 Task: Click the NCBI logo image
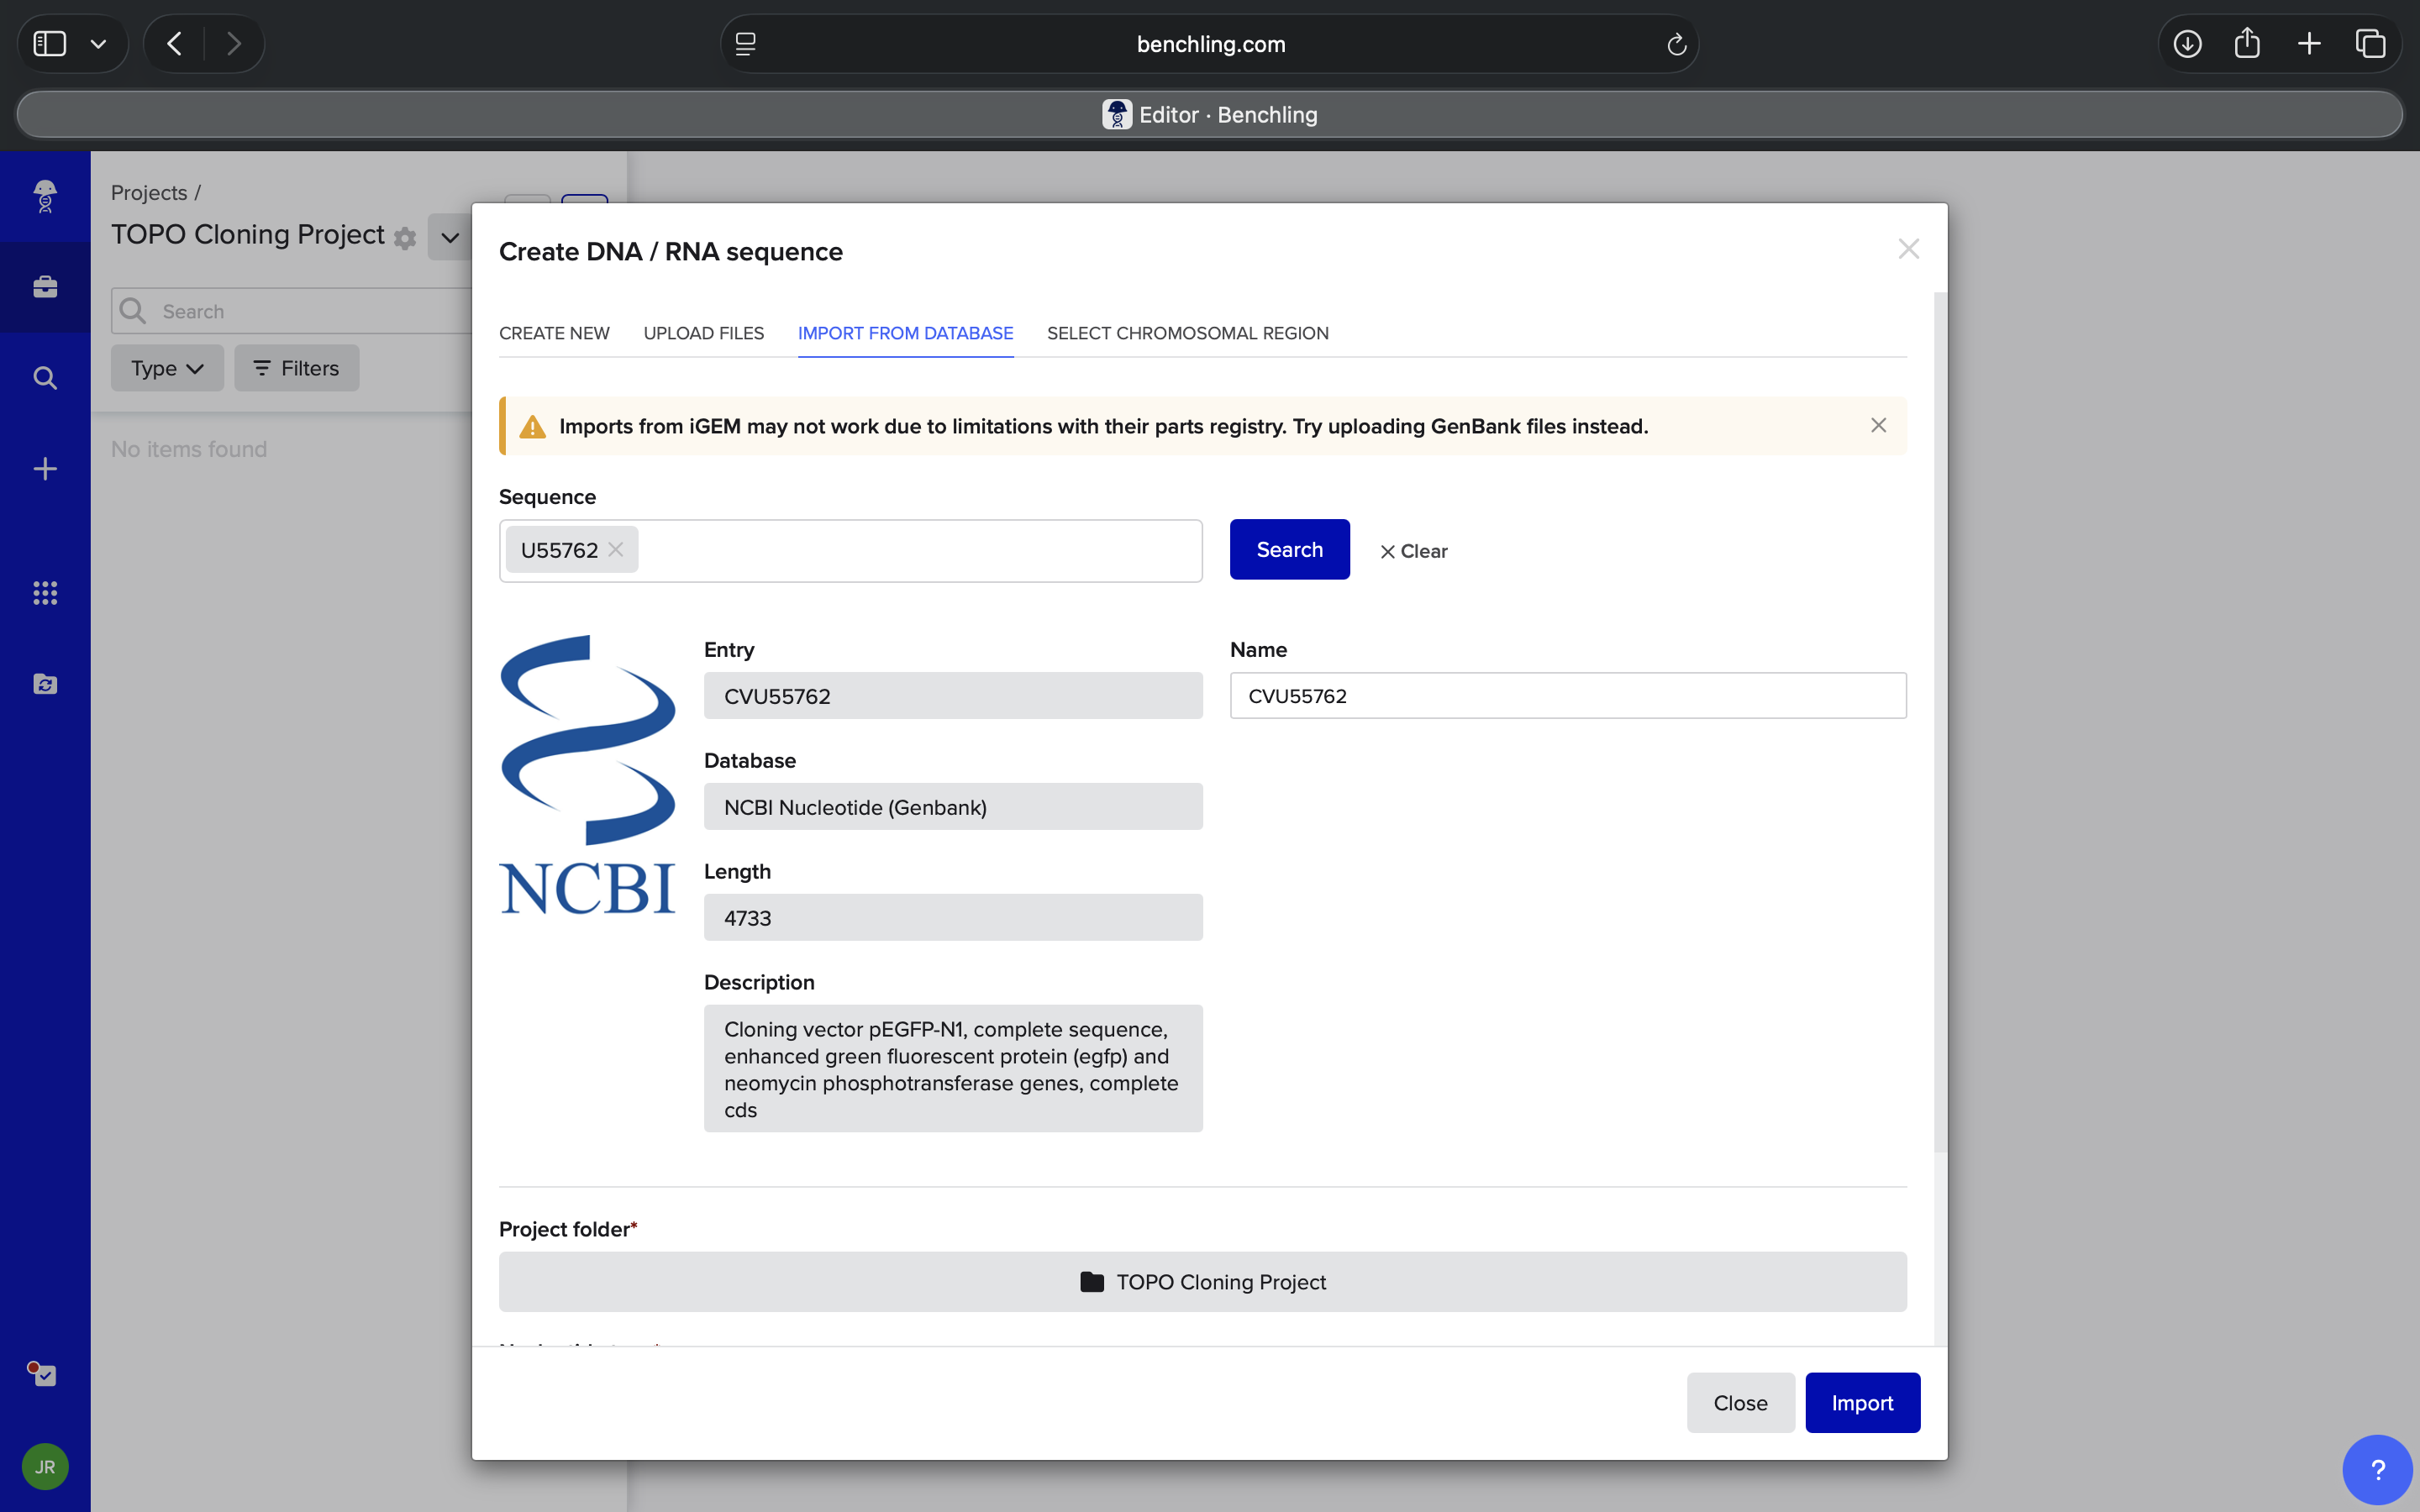(x=588, y=775)
